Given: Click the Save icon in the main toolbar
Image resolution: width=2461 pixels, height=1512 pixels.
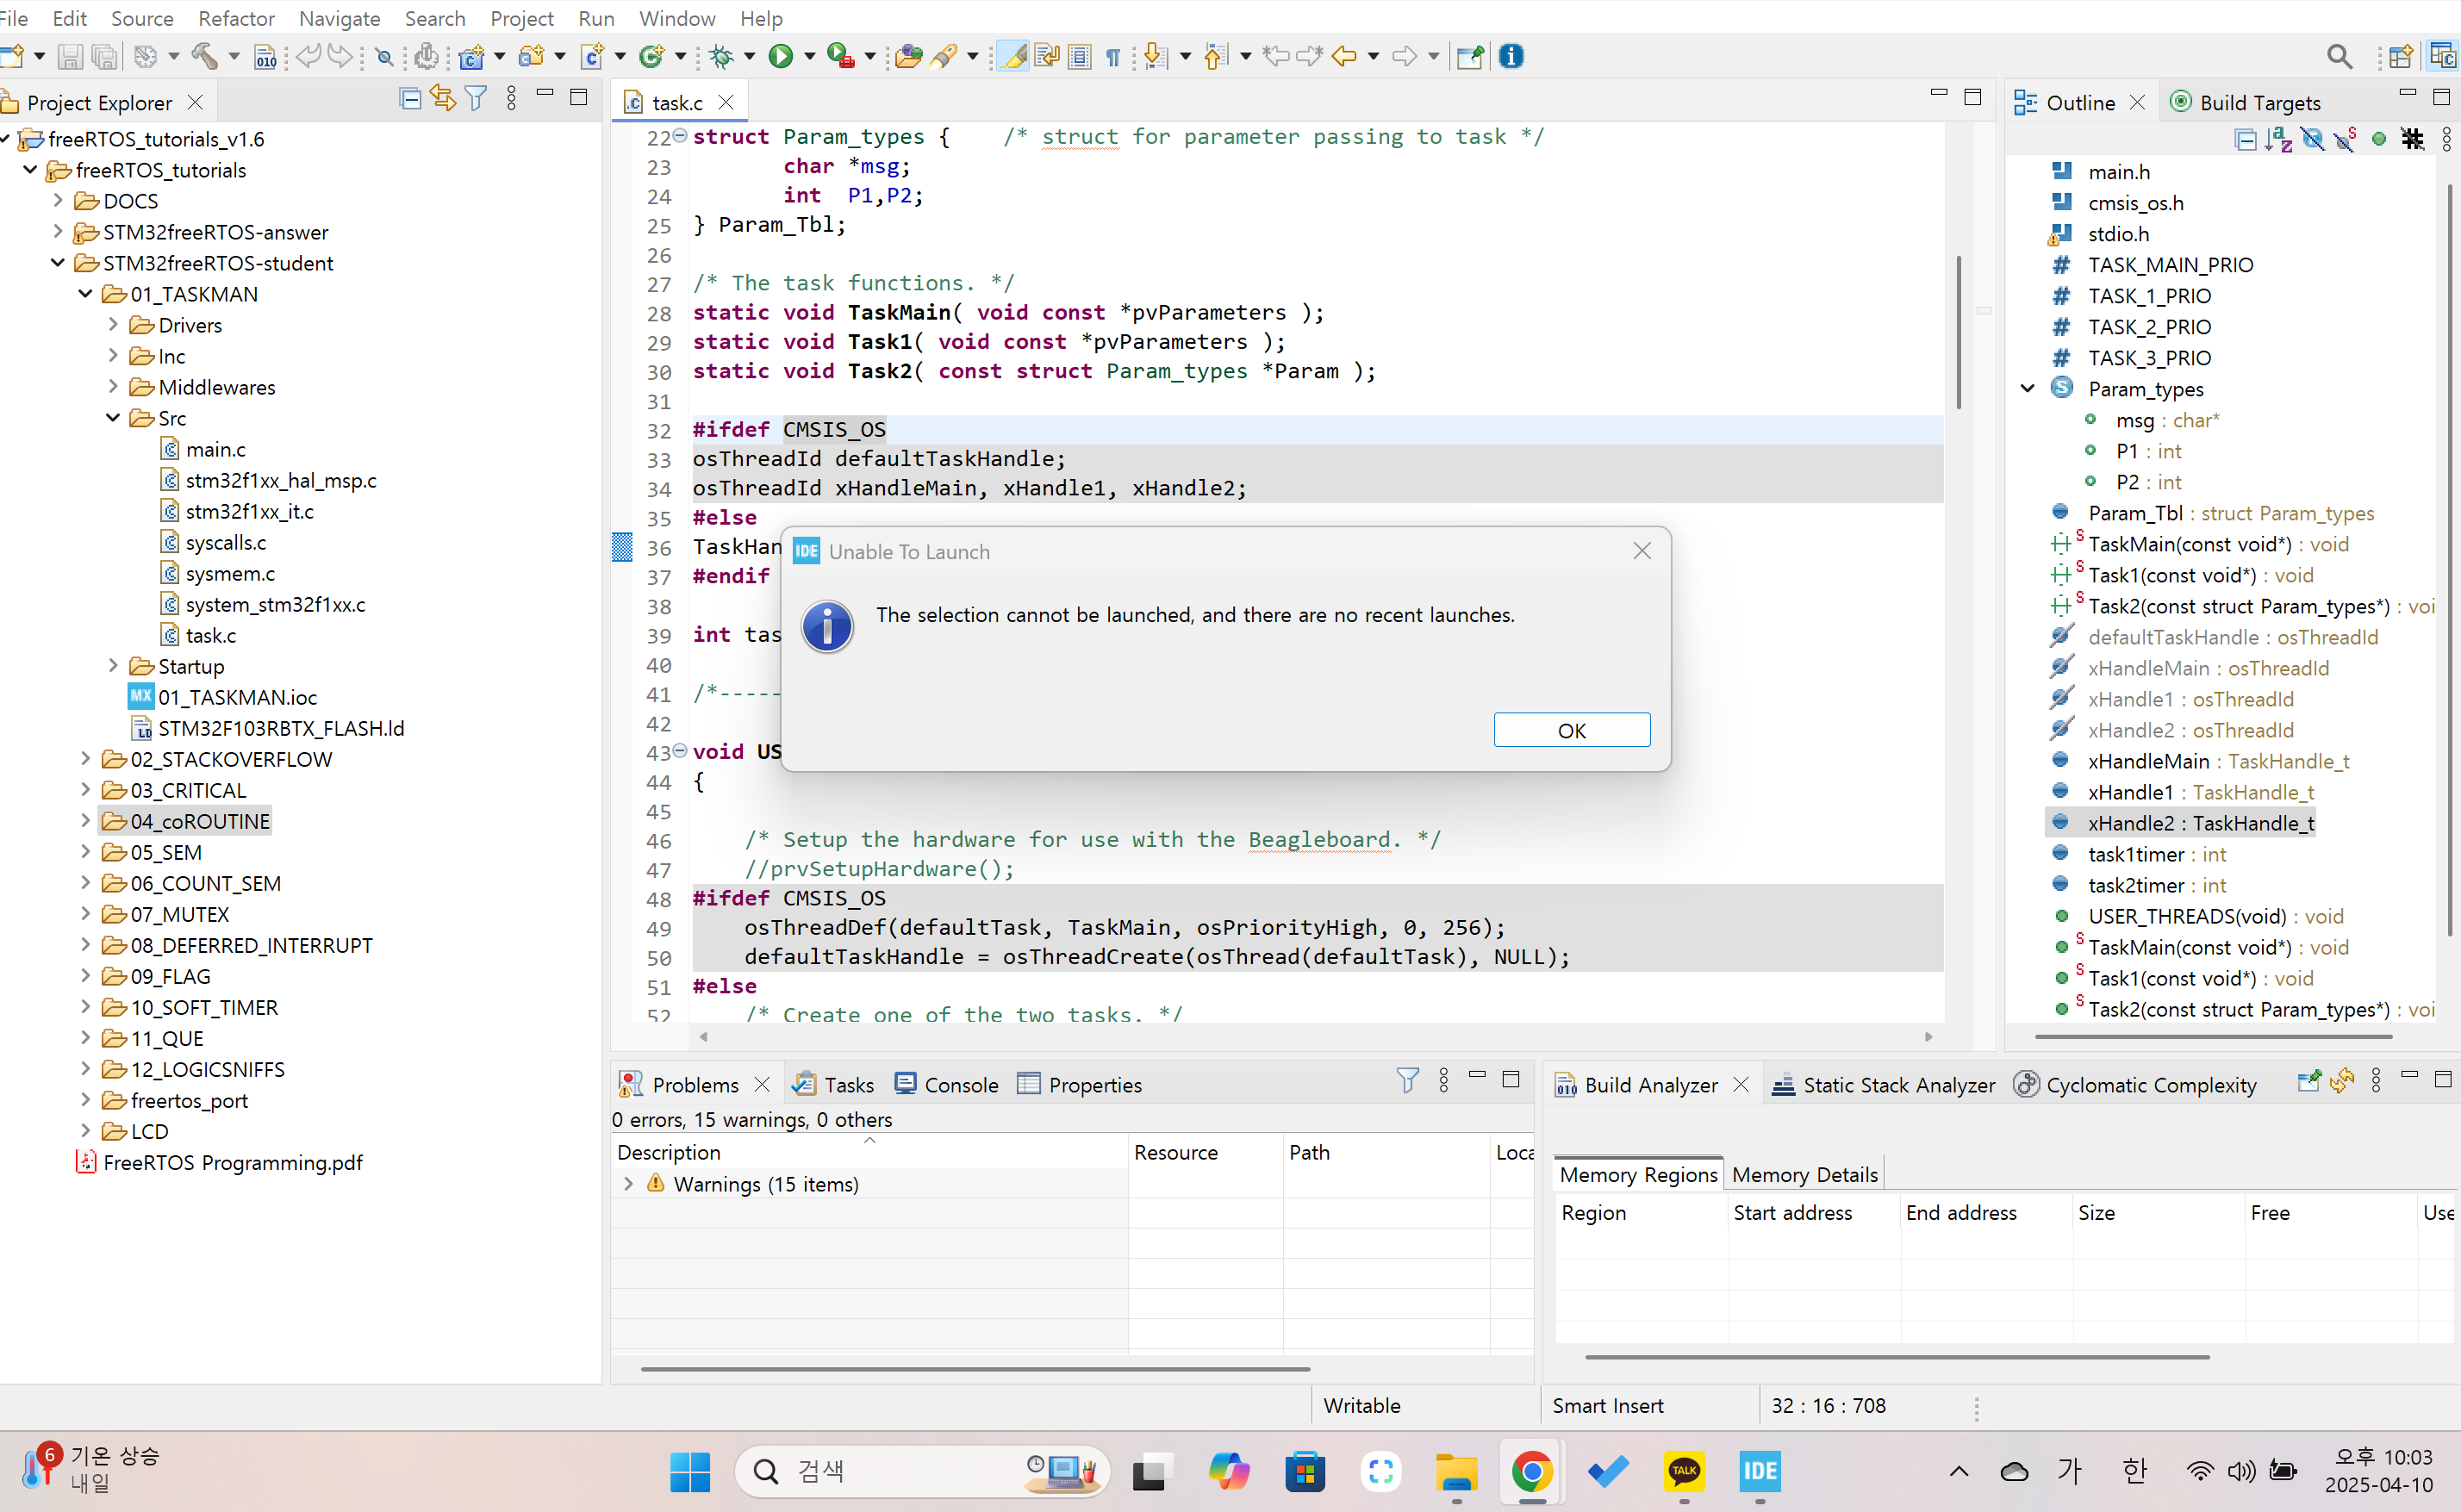Looking at the screenshot, I should tap(69, 57).
